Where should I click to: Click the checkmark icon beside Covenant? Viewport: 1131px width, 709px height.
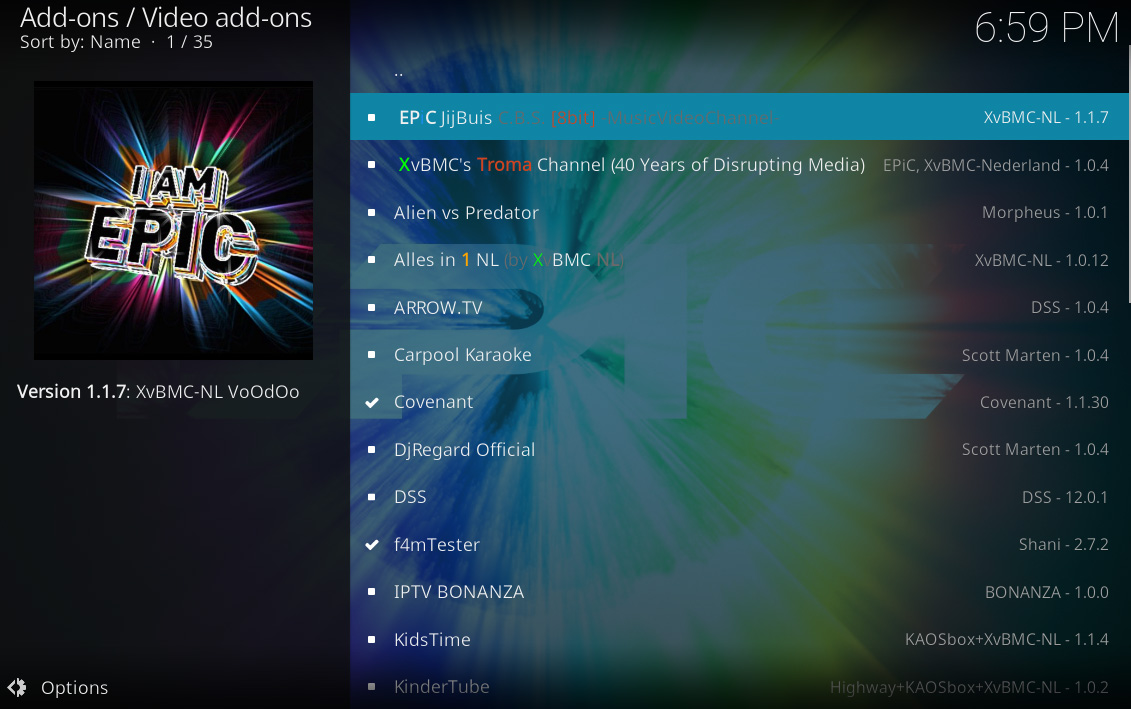(x=372, y=402)
